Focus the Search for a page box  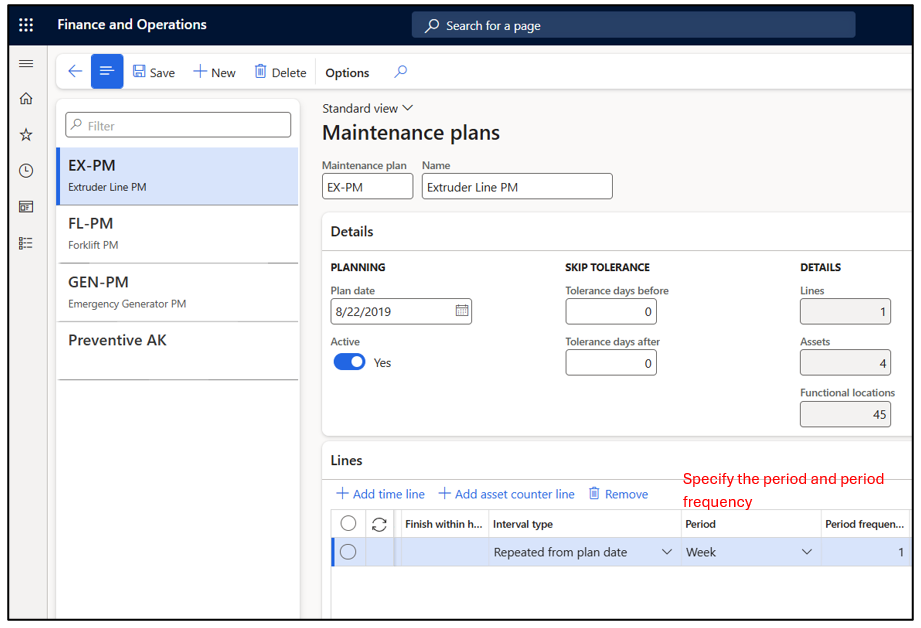tap(633, 25)
